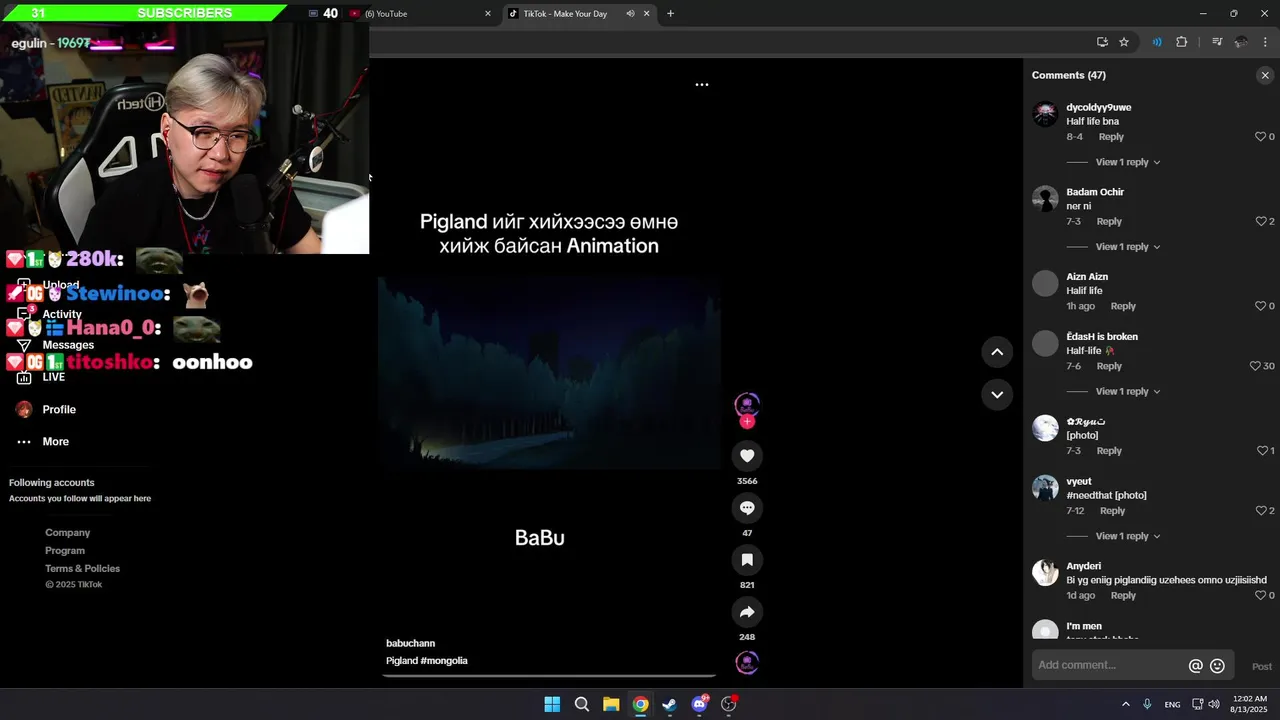The height and width of the screenshot is (720, 1280).
Task: Close the YouTube browser tab
Action: coord(488,14)
